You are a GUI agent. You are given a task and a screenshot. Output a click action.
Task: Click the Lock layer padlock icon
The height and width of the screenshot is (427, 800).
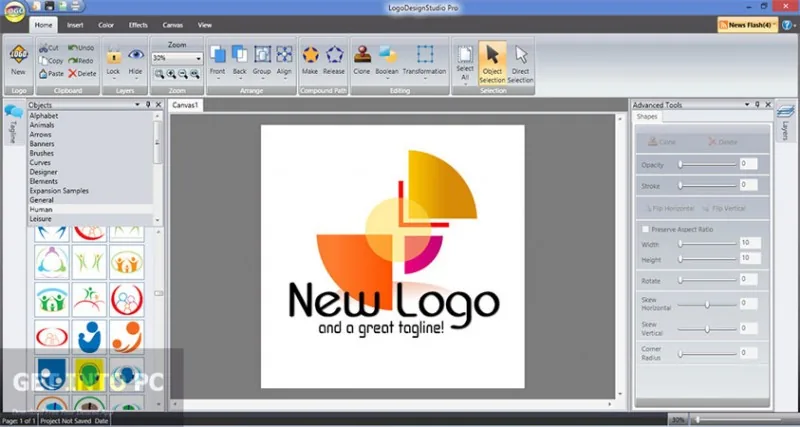point(114,55)
